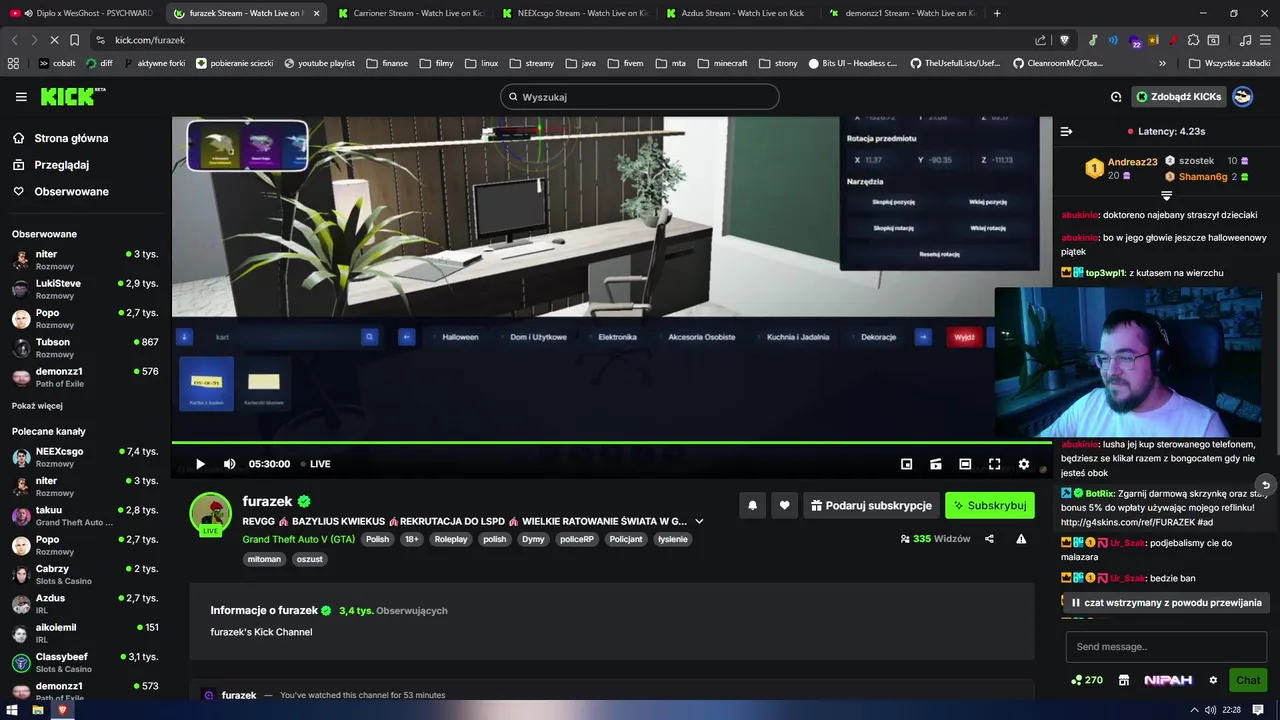This screenshot has height=720, width=1280.
Task: Open the user profile avatar menu
Action: tap(1243, 97)
